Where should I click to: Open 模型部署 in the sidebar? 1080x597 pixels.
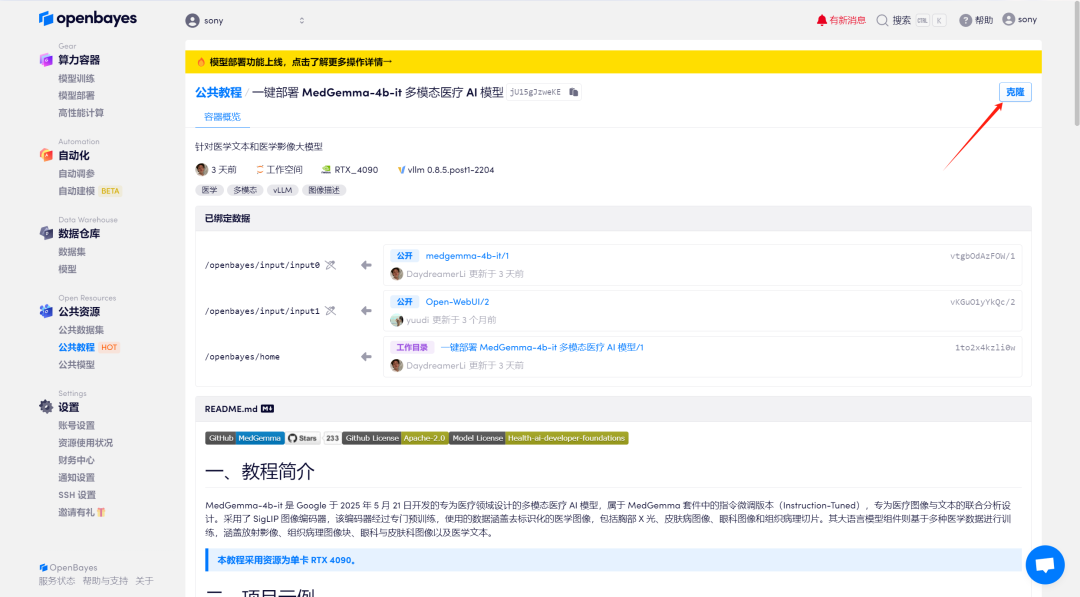point(76,96)
